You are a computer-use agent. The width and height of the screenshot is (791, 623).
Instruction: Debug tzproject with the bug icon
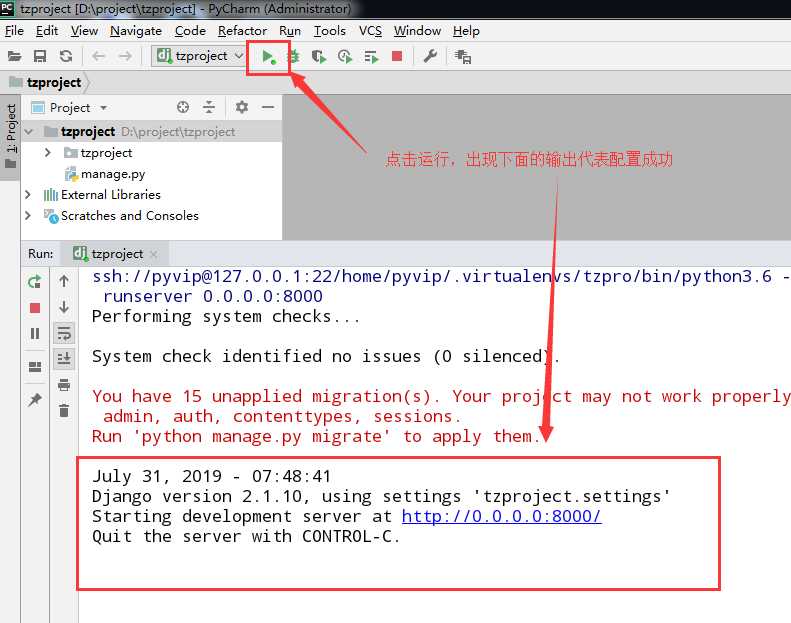293,56
